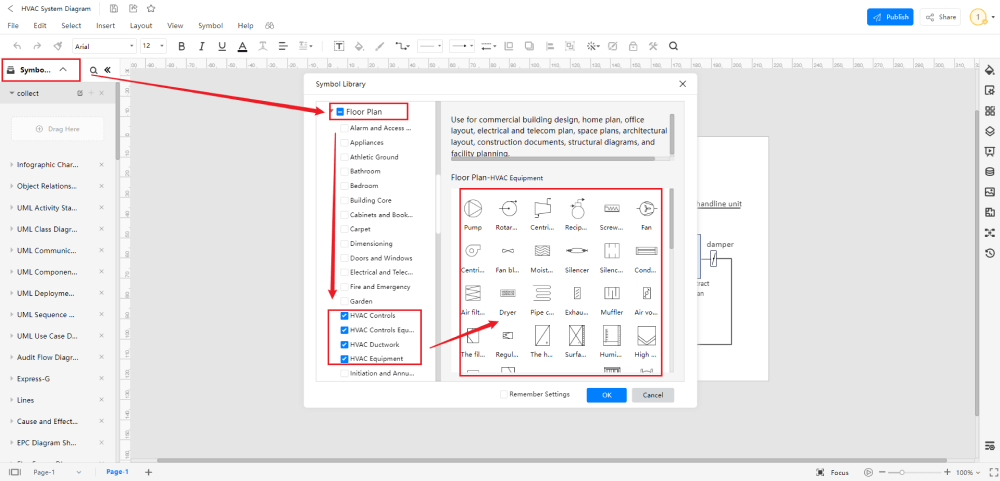Image resolution: width=1000 pixels, height=481 pixels.
Task: Collapse the Symbol panel chevron
Action: tap(62, 70)
